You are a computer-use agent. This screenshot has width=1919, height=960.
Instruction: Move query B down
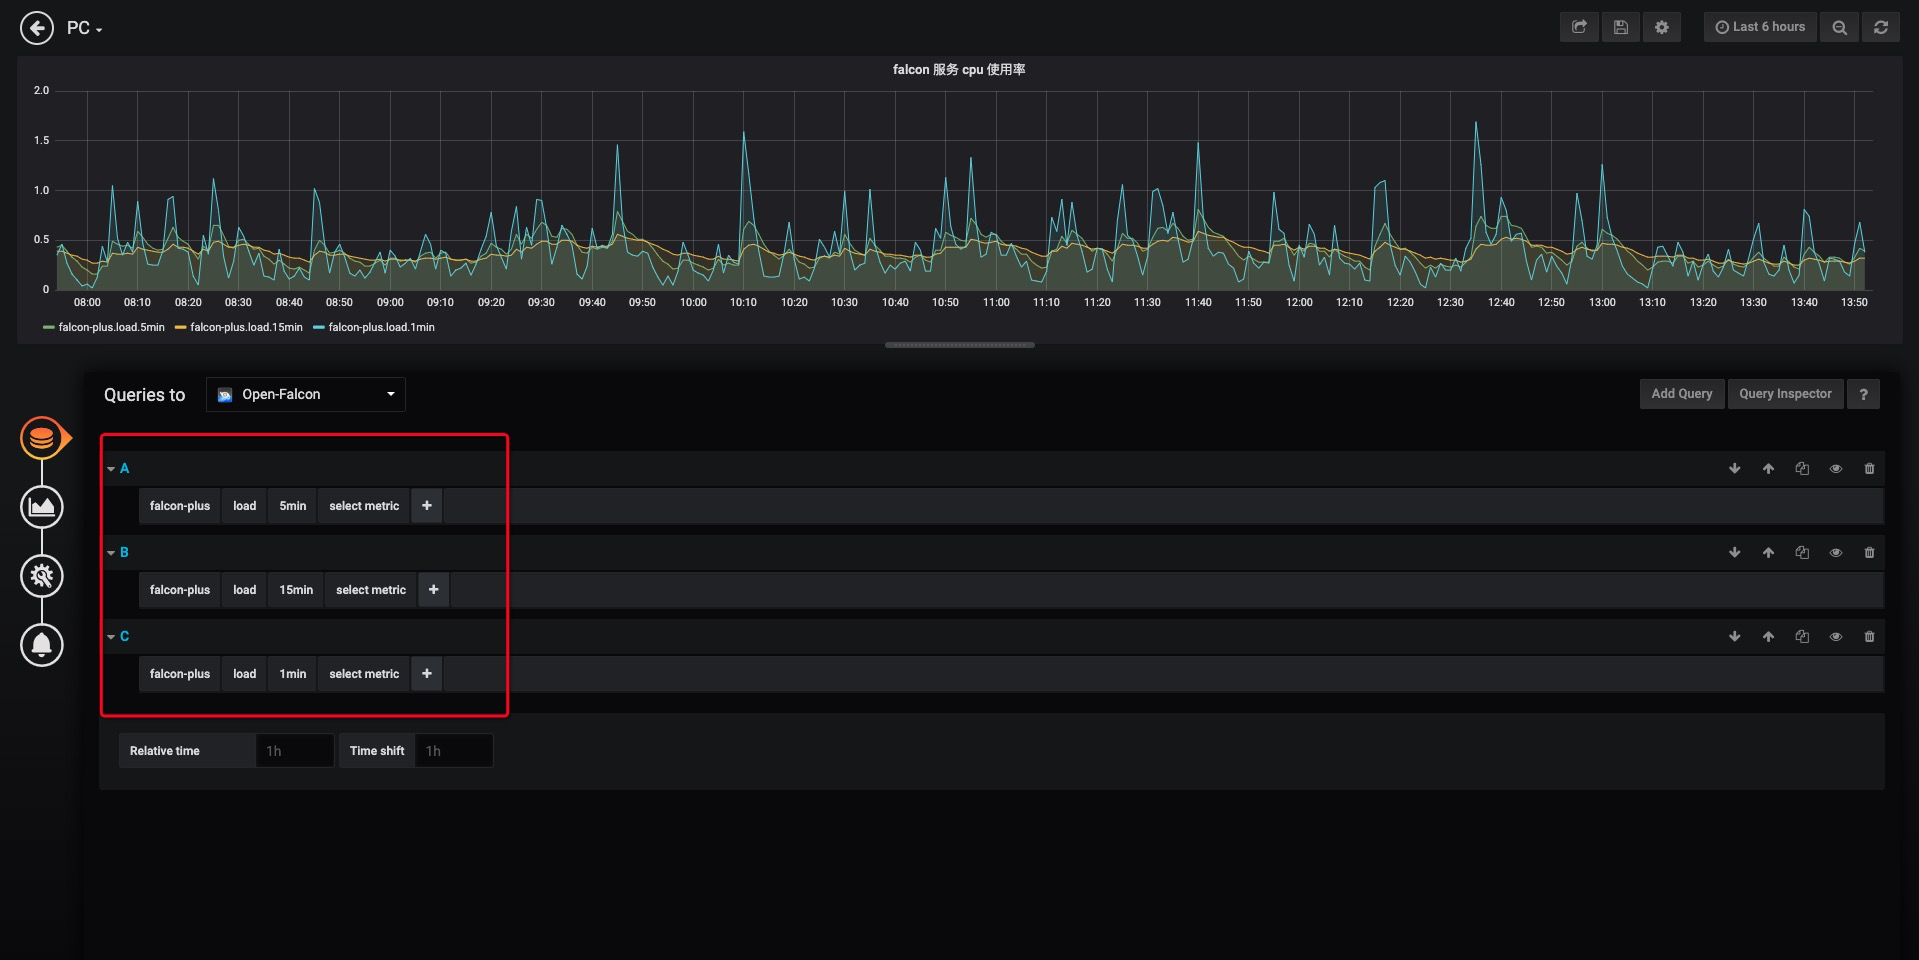(x=1735, y=552)
